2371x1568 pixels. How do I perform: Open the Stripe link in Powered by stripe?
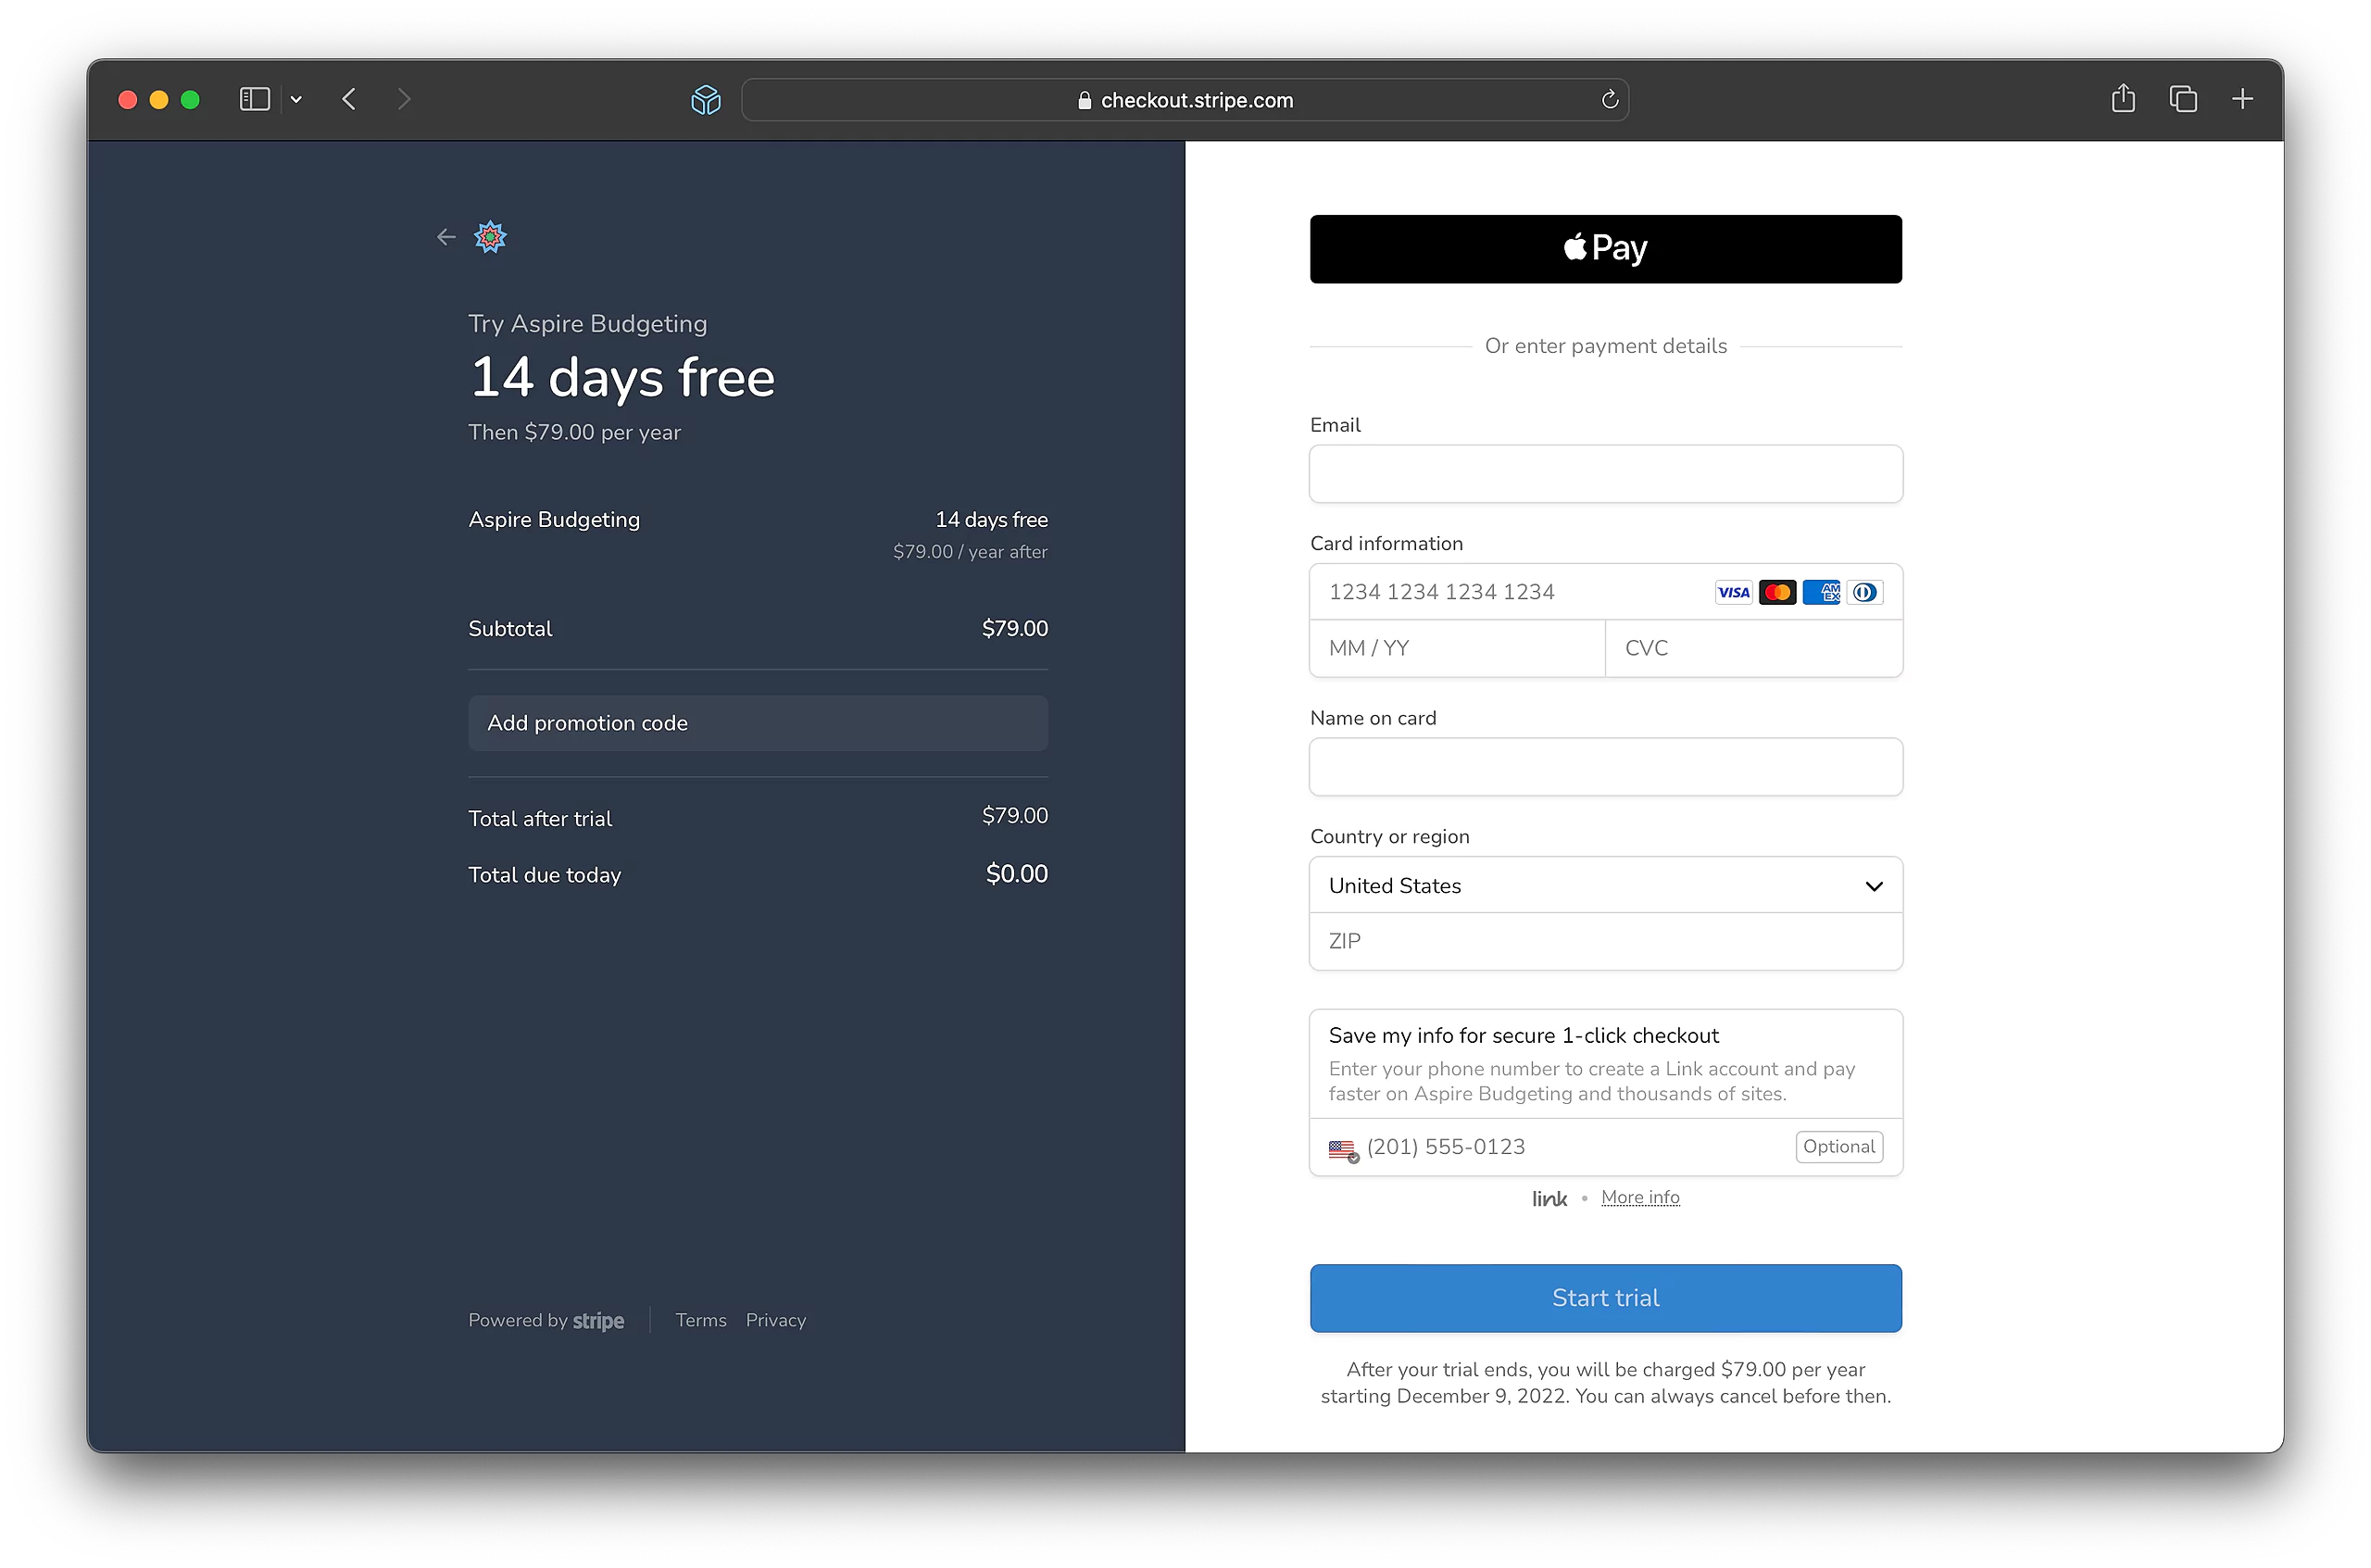[x=598, y=1321]
